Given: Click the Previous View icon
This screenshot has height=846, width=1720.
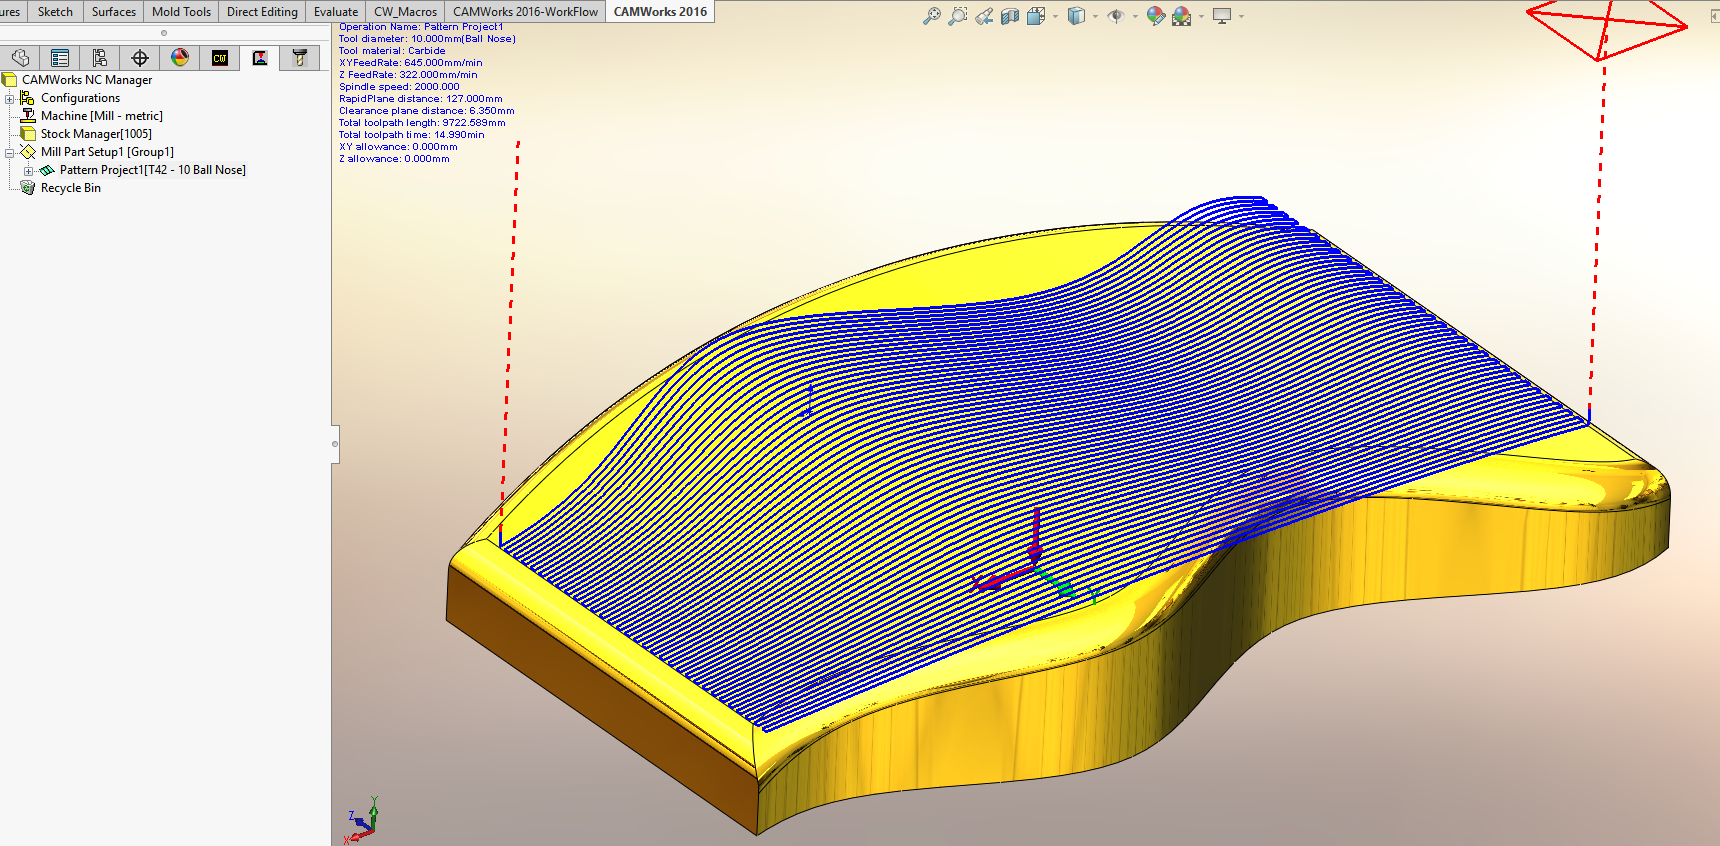Looking at the screenshot, I should click(x=984, y=16).
